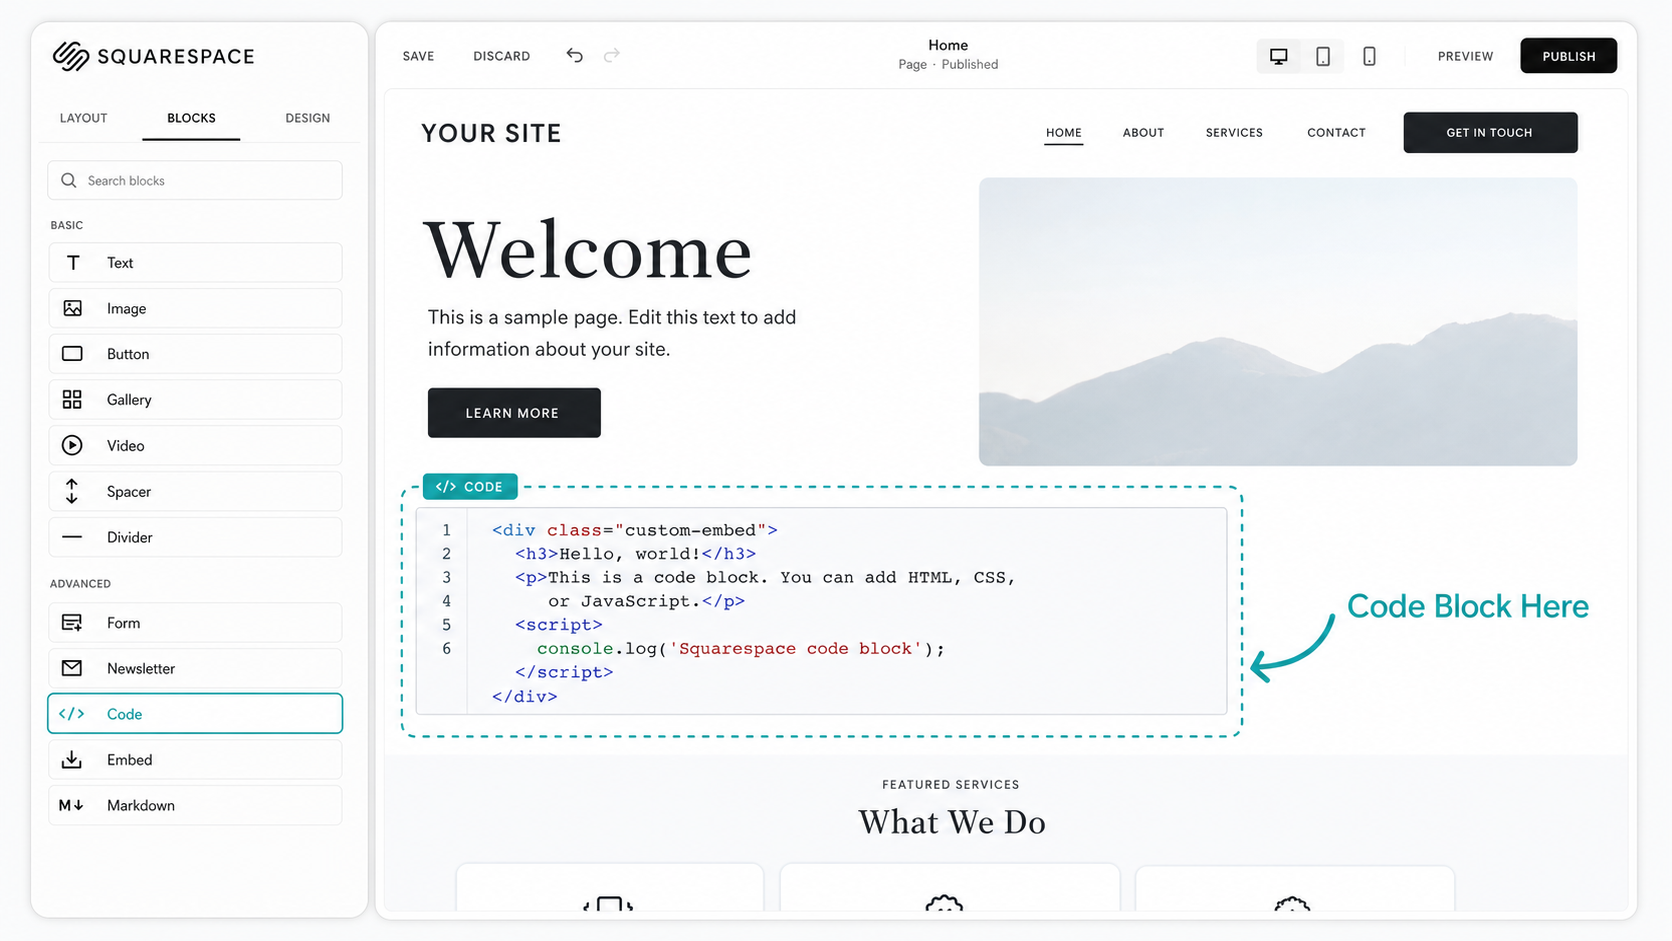The height and width of the screenshot is (941, 1672).
Task: Switch to mobile phone preview icon
Action: (1369, 56)
